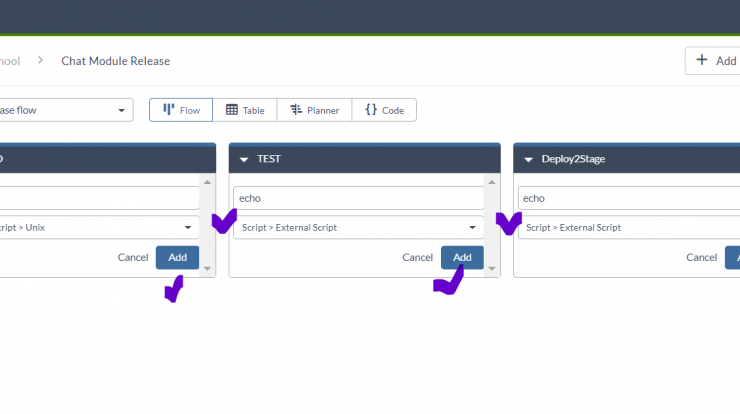Open the Code view tab
Image resolution: width=740 pixels, height=414 pixels.
384,110
